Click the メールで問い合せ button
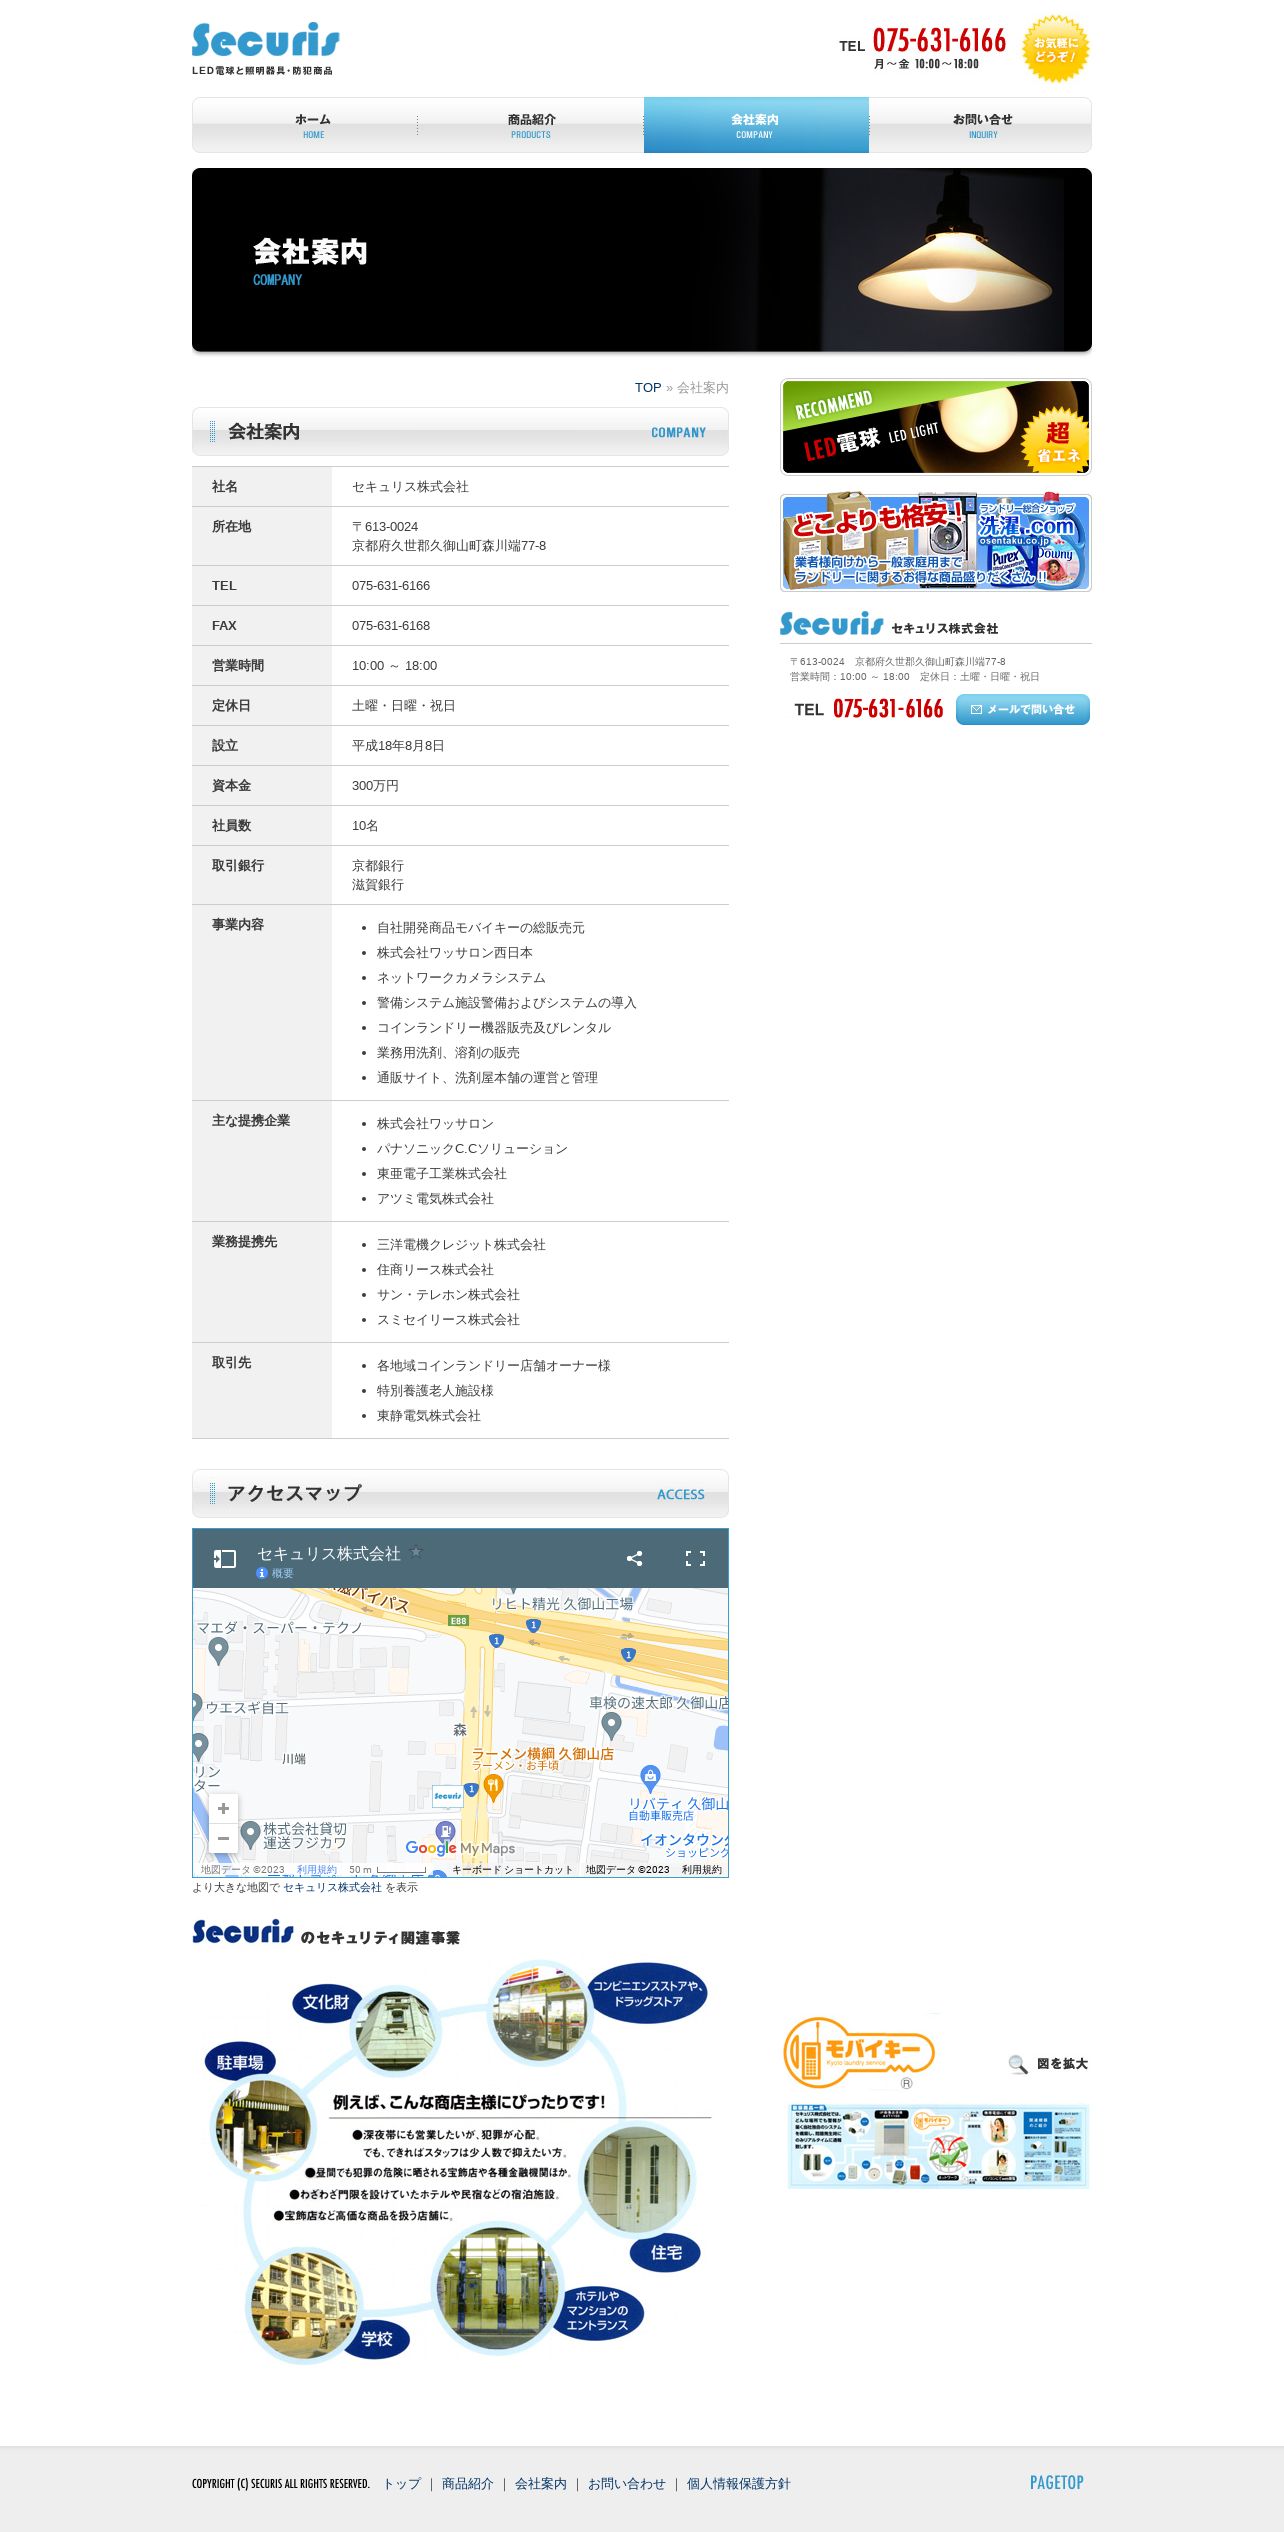Viewport: 1284px width, 2532px height. (x=1022, y=709)
